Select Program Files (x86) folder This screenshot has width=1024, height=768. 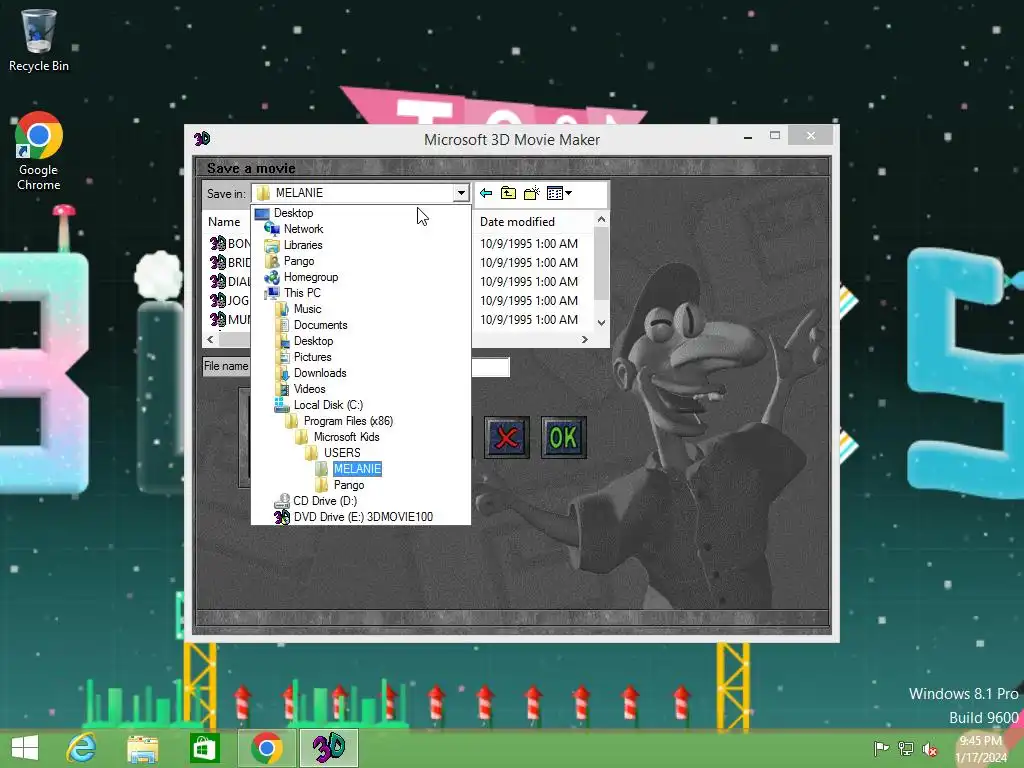pos(347,421)
